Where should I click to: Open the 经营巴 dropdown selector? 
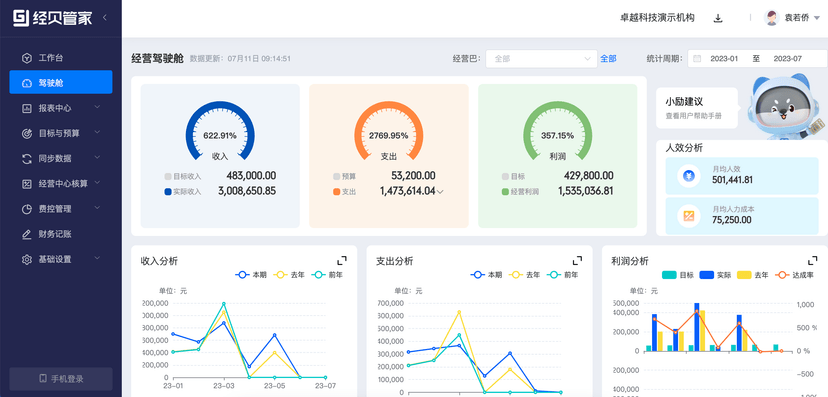pyautogui.click(x=541, y=59)
